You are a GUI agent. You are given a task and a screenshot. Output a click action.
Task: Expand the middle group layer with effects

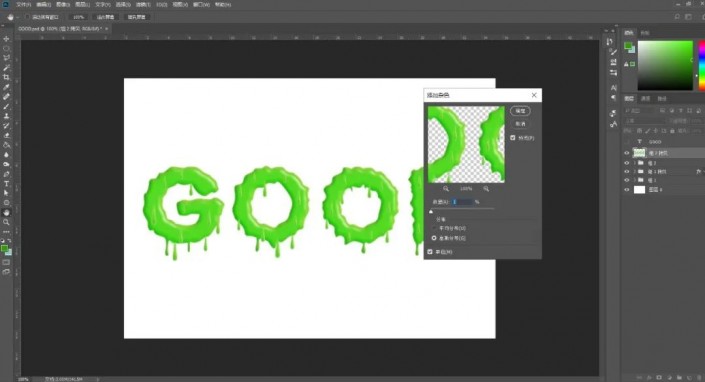tap(635, 172)
